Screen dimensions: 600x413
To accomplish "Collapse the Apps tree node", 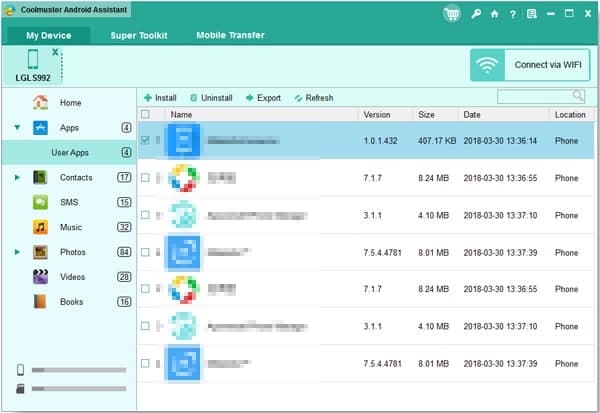I will pyautogui.click(x=17, y=128).
